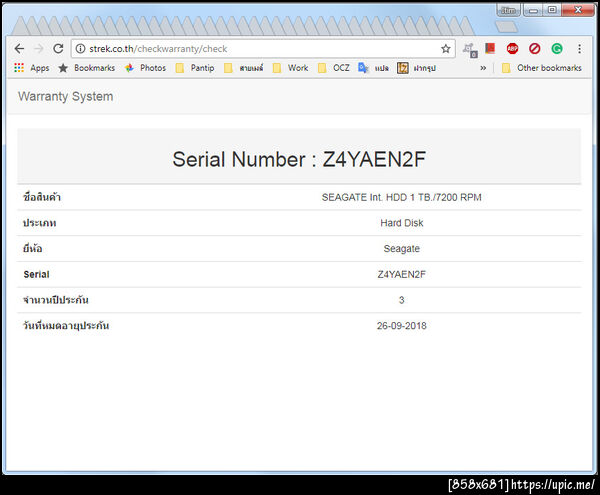Go back to the previous page
Screen dimensions: 600x495
tap(19, 49)
